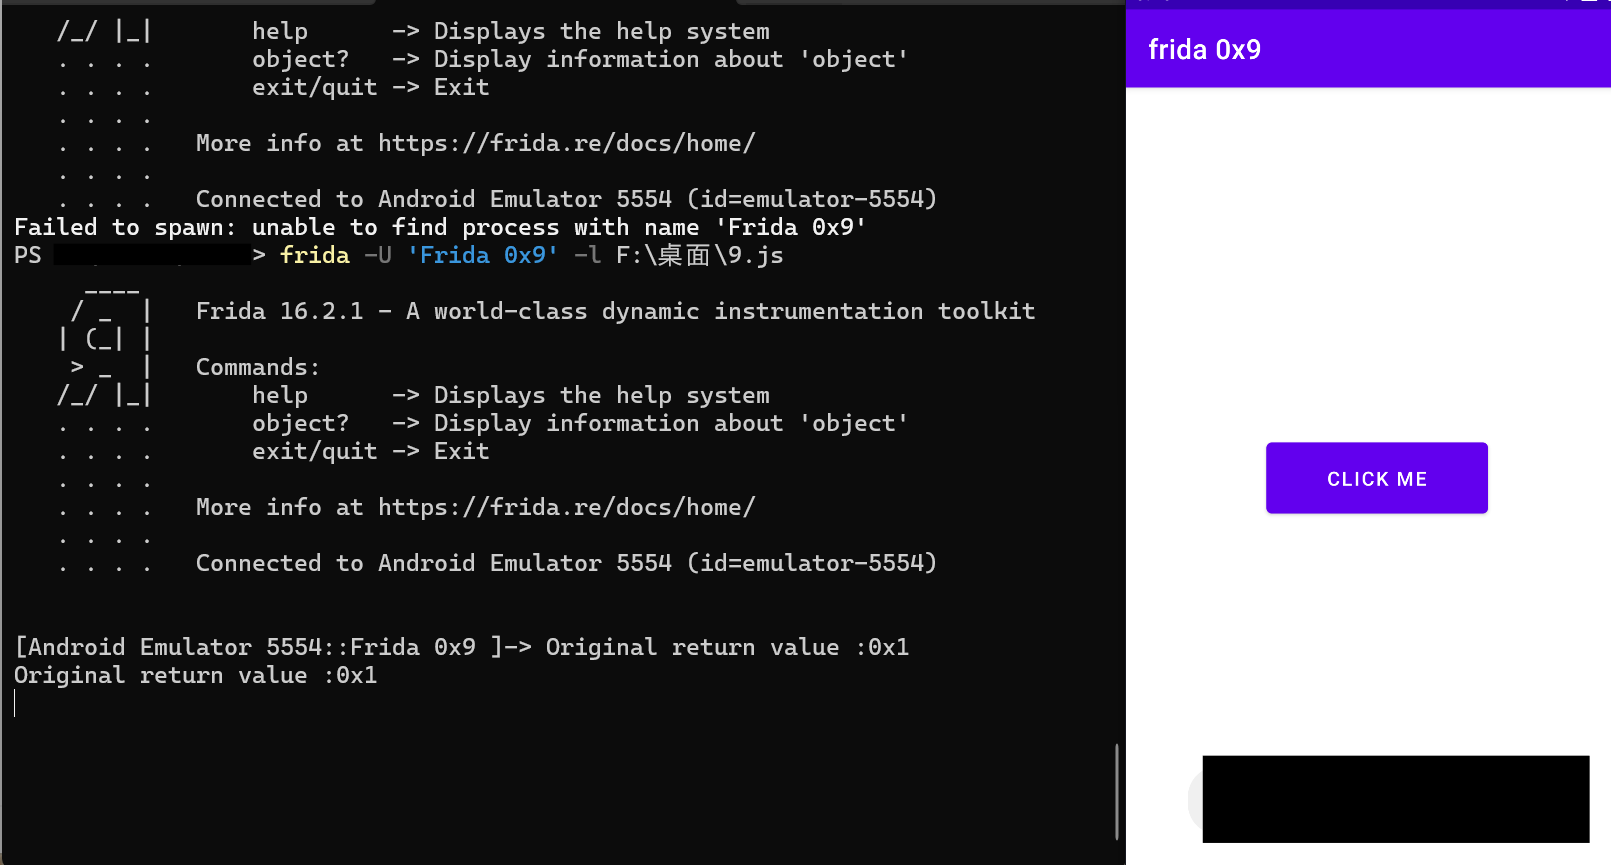1611x865 pixels.
Task: Click the last Original return value :0x1 line
Action: pos(196,675)
